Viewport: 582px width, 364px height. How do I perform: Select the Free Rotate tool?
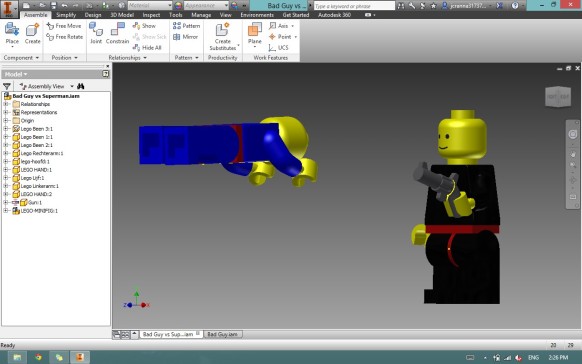pos(65,37)
